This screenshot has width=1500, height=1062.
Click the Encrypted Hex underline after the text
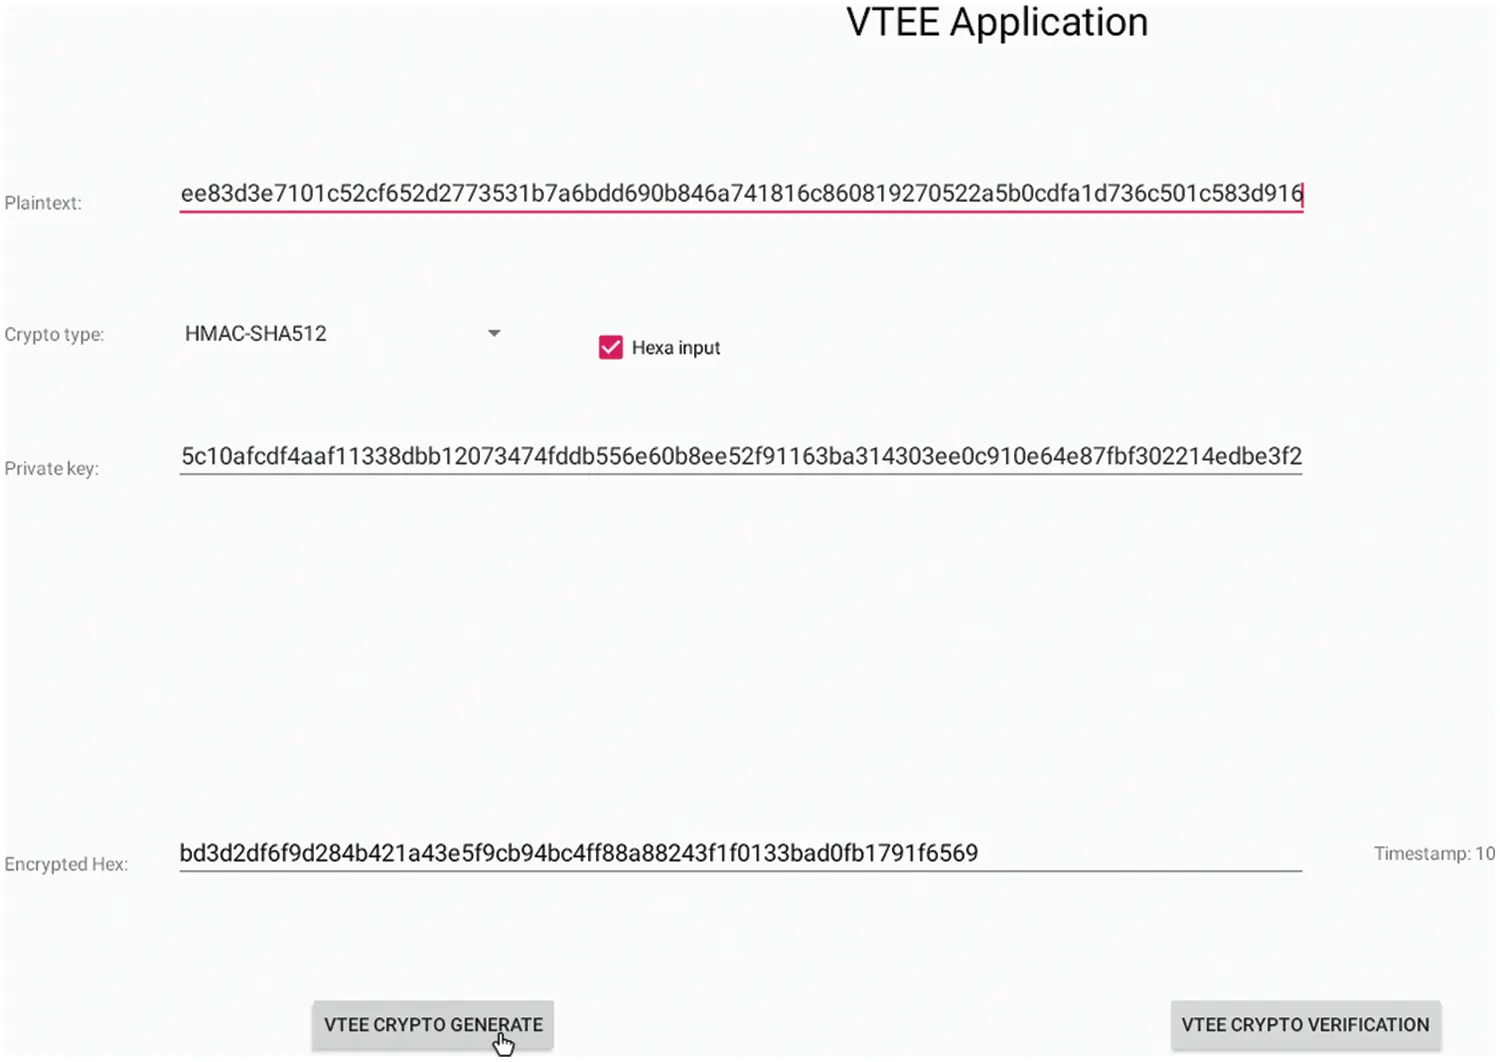pos(1140,871)
